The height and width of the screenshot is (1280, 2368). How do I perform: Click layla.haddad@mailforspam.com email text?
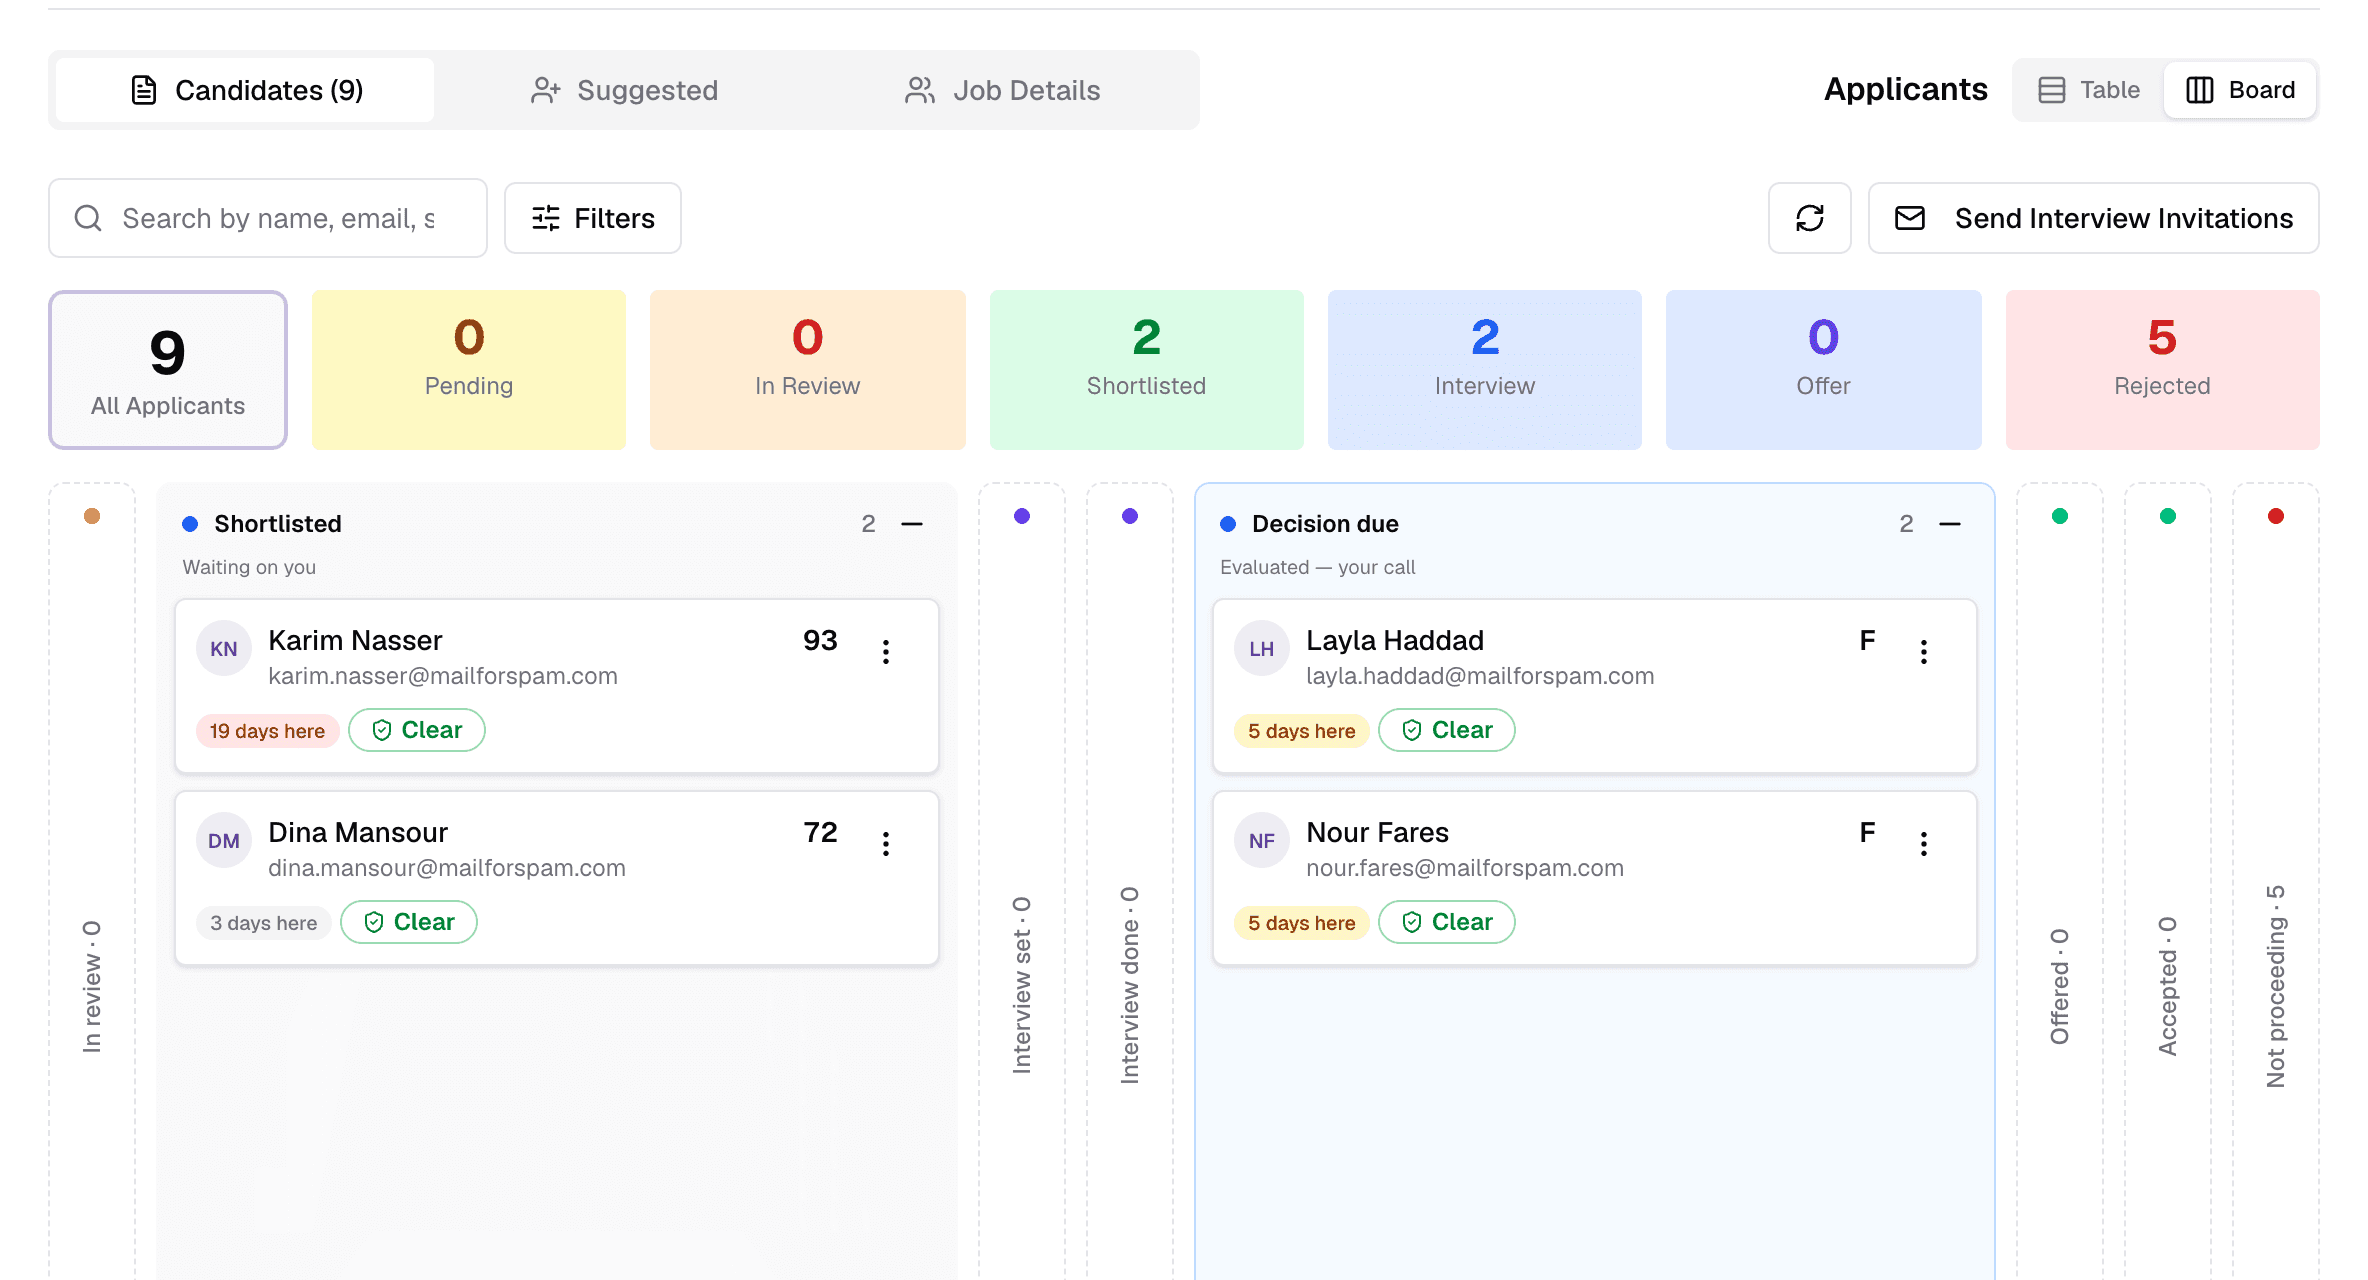(1480, 676)
